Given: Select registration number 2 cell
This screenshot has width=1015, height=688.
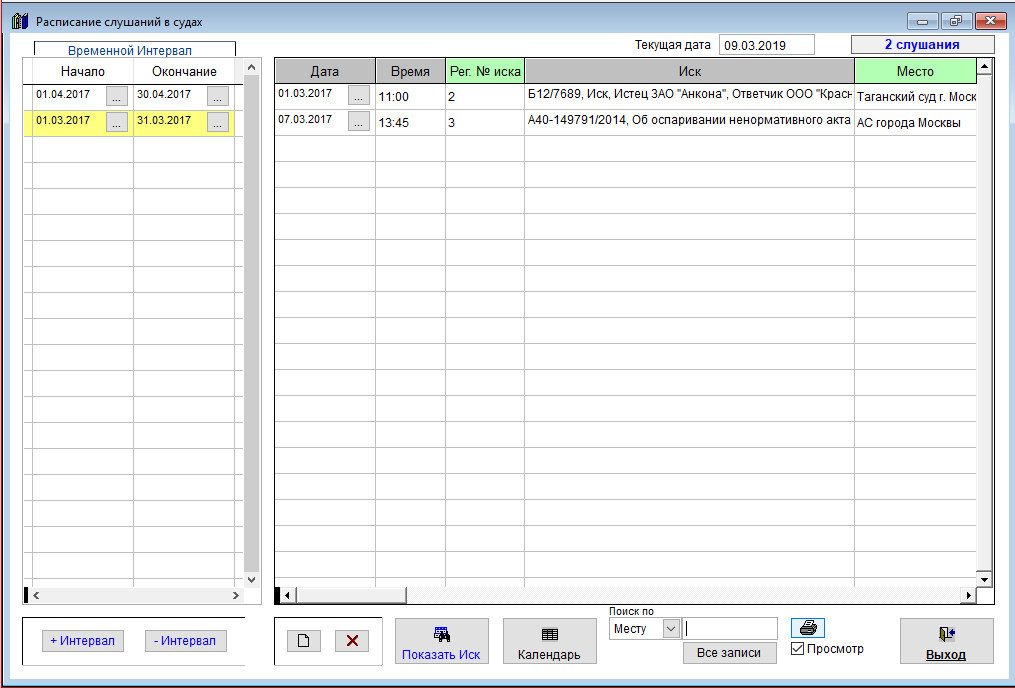Looking at the screenshot, I should (x=485, y=96).
